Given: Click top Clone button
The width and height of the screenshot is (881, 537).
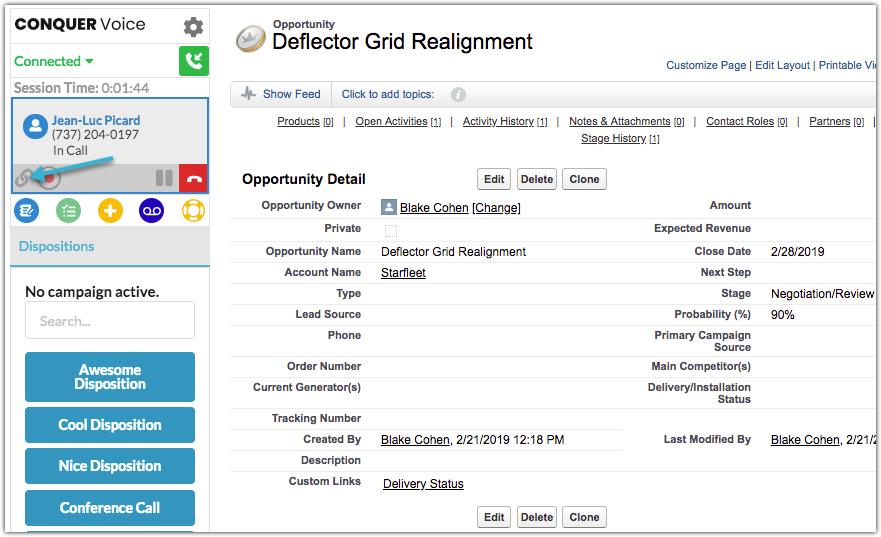Looking at the screenshot, I should point(584,179).
